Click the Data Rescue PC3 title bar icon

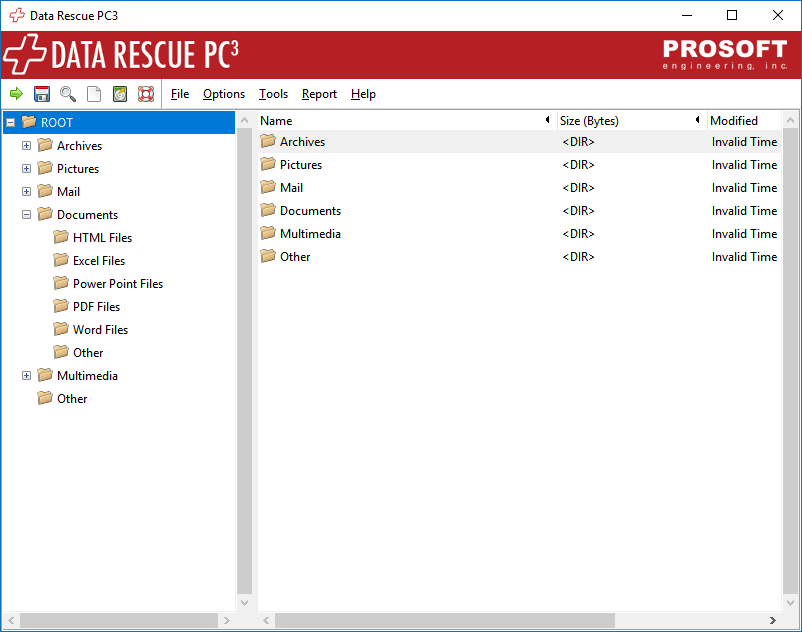[x=17, y=15]
